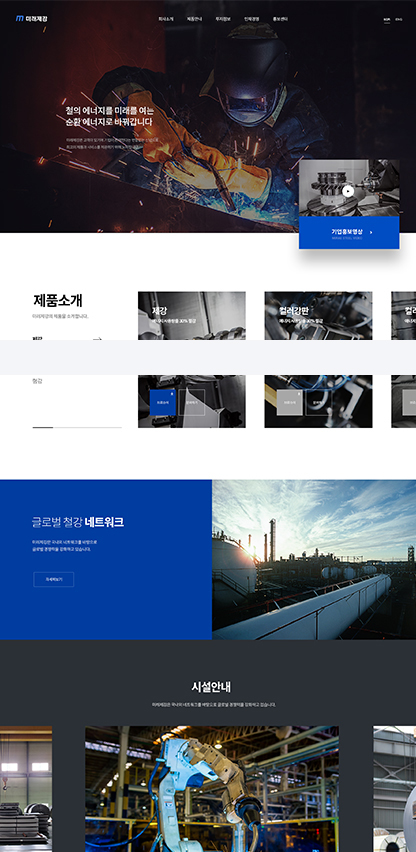Switch language to KOR
Screen dimensions: 416x852
pos(387,20)
